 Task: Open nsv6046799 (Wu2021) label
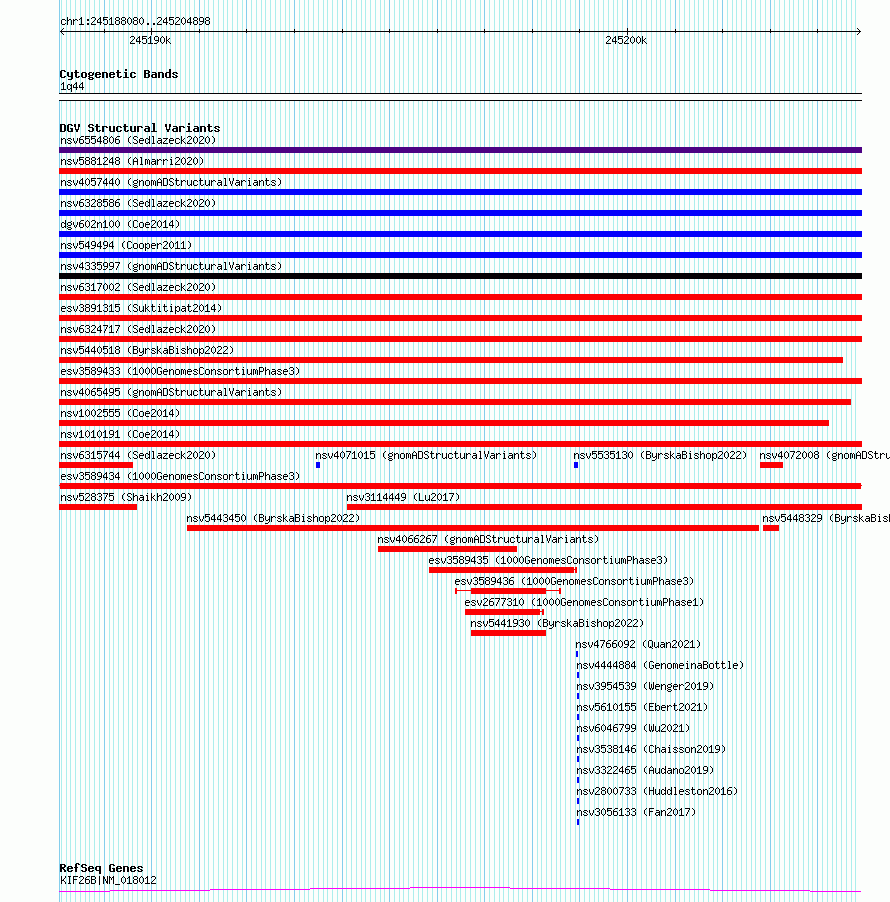pos(633,728)
